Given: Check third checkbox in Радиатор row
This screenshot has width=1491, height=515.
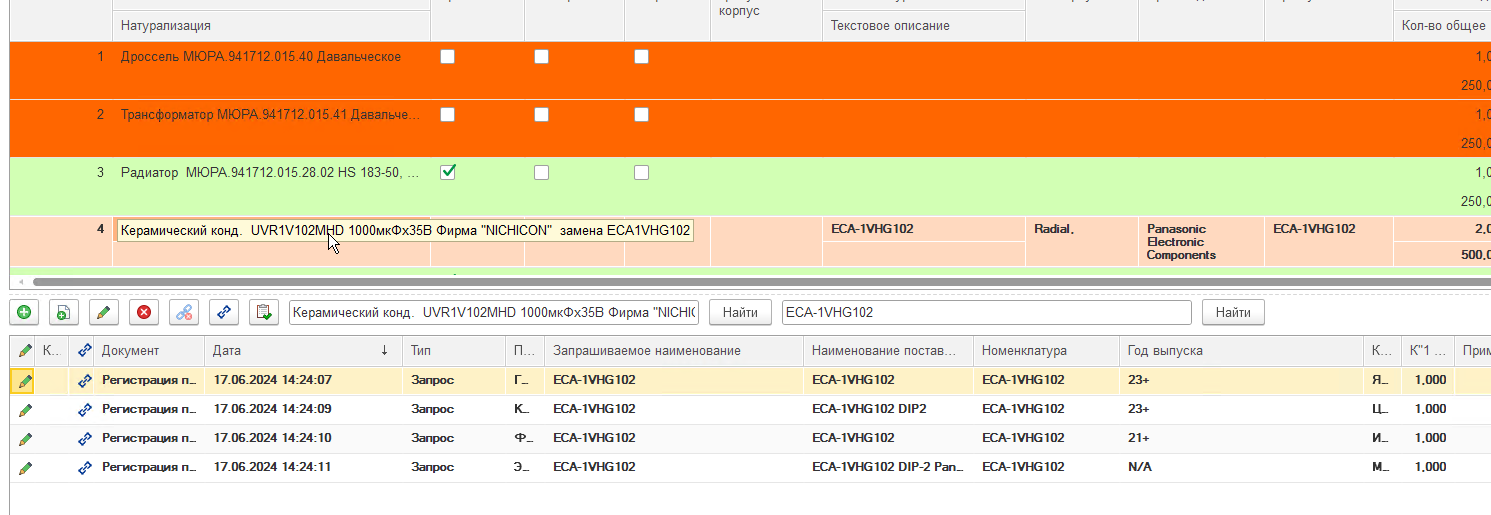Looking at the screenshot, I should point(641,172).
